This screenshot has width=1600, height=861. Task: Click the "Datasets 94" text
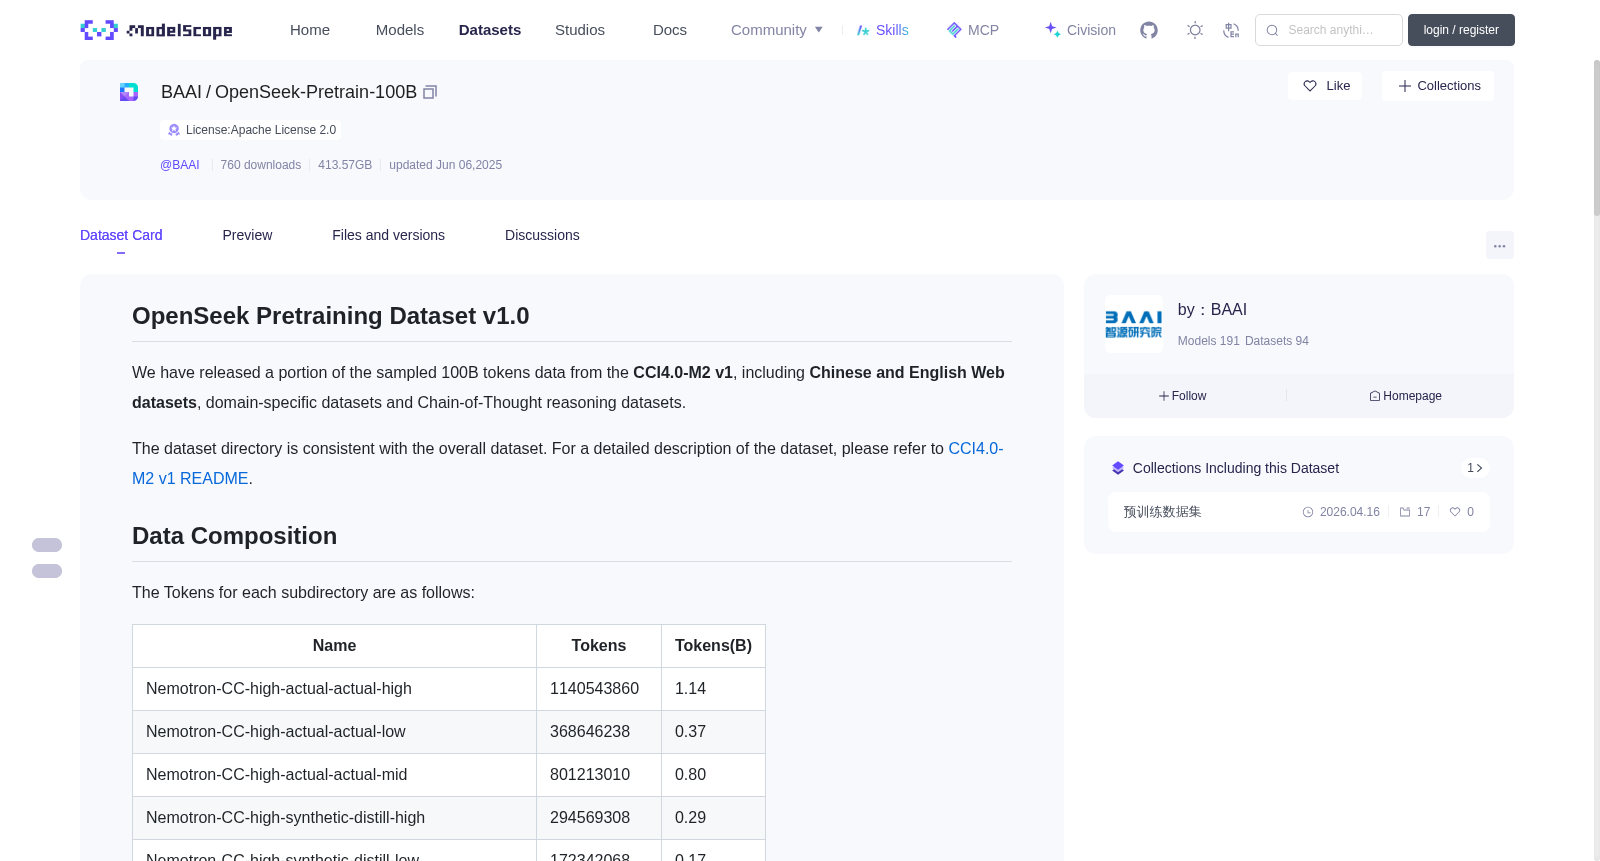click(1277, 341)
